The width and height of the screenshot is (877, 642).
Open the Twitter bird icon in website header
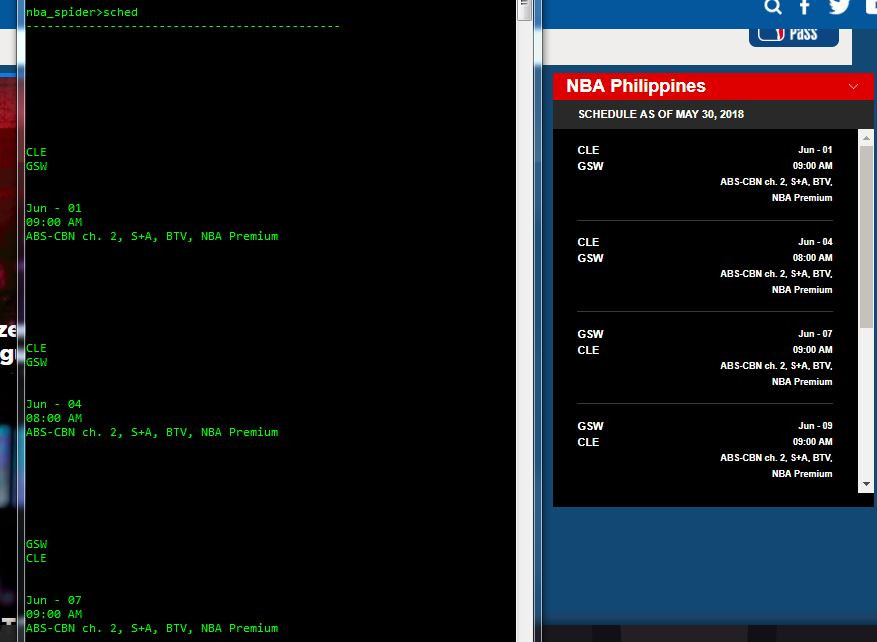tap(839, 7)
